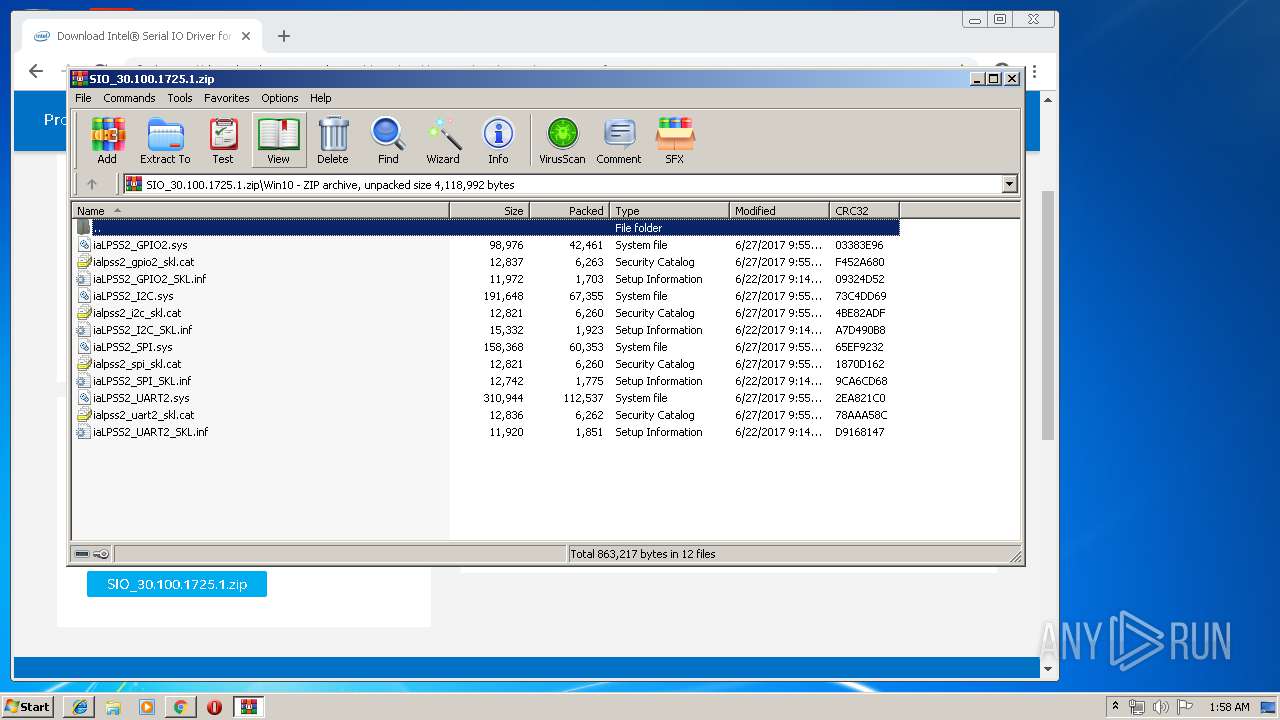The width and height of the screenshot is (1280, 720).
Task: Click the View toolbar icon
Action: coord(278,140)
